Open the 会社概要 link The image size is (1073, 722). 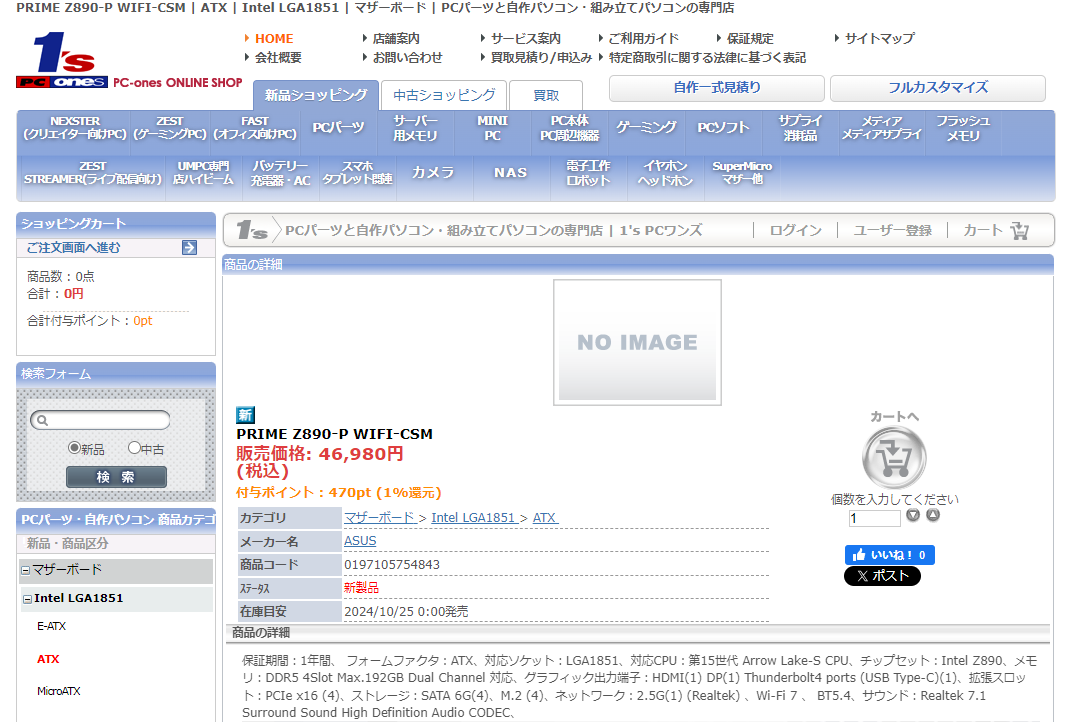pos(278,58)
